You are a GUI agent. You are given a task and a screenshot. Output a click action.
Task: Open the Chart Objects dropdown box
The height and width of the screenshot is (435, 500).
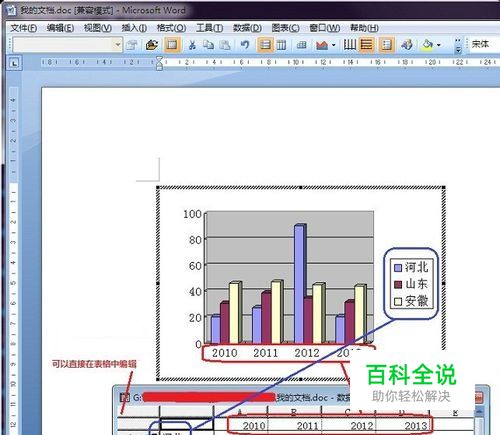pos(68,44)
